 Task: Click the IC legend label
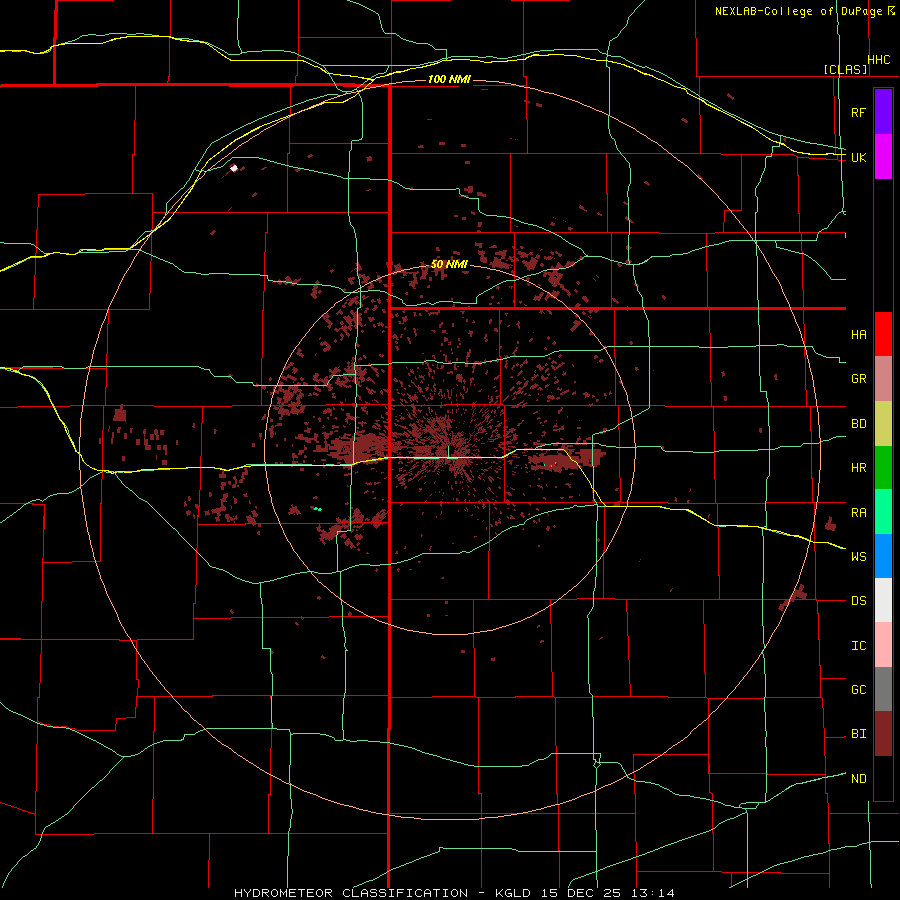(x=859, y=646)
